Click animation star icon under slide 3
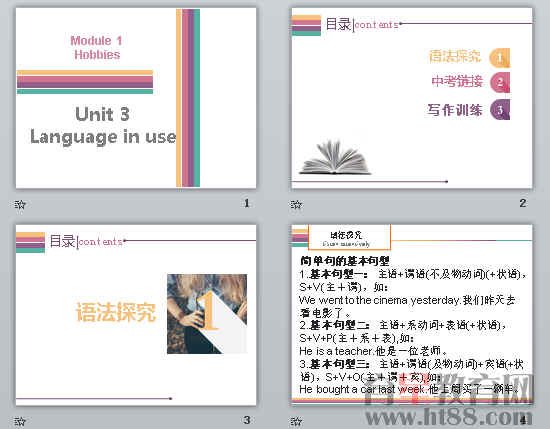 tap(20, 421)
